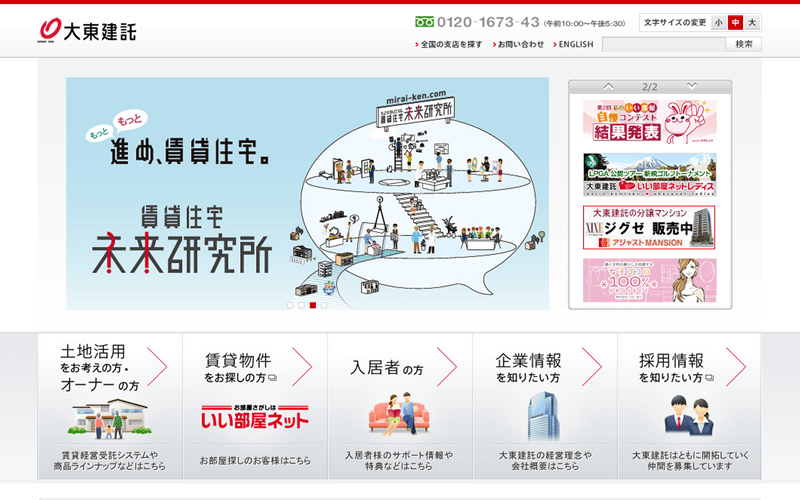The height and width of the screenshot is (500, 800).
Task: Click the 2/2 banner page indicator
Action: (649, 87)
